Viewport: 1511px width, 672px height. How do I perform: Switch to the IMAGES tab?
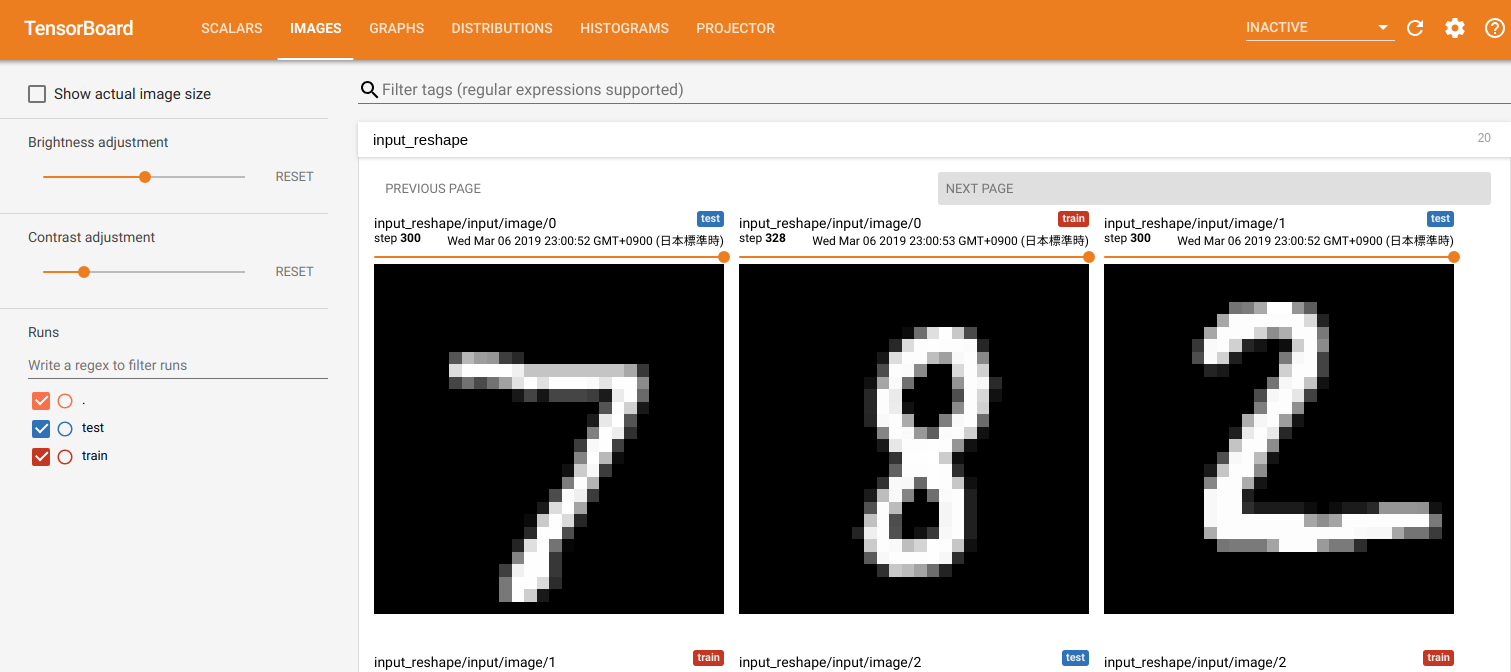[316, 28]
